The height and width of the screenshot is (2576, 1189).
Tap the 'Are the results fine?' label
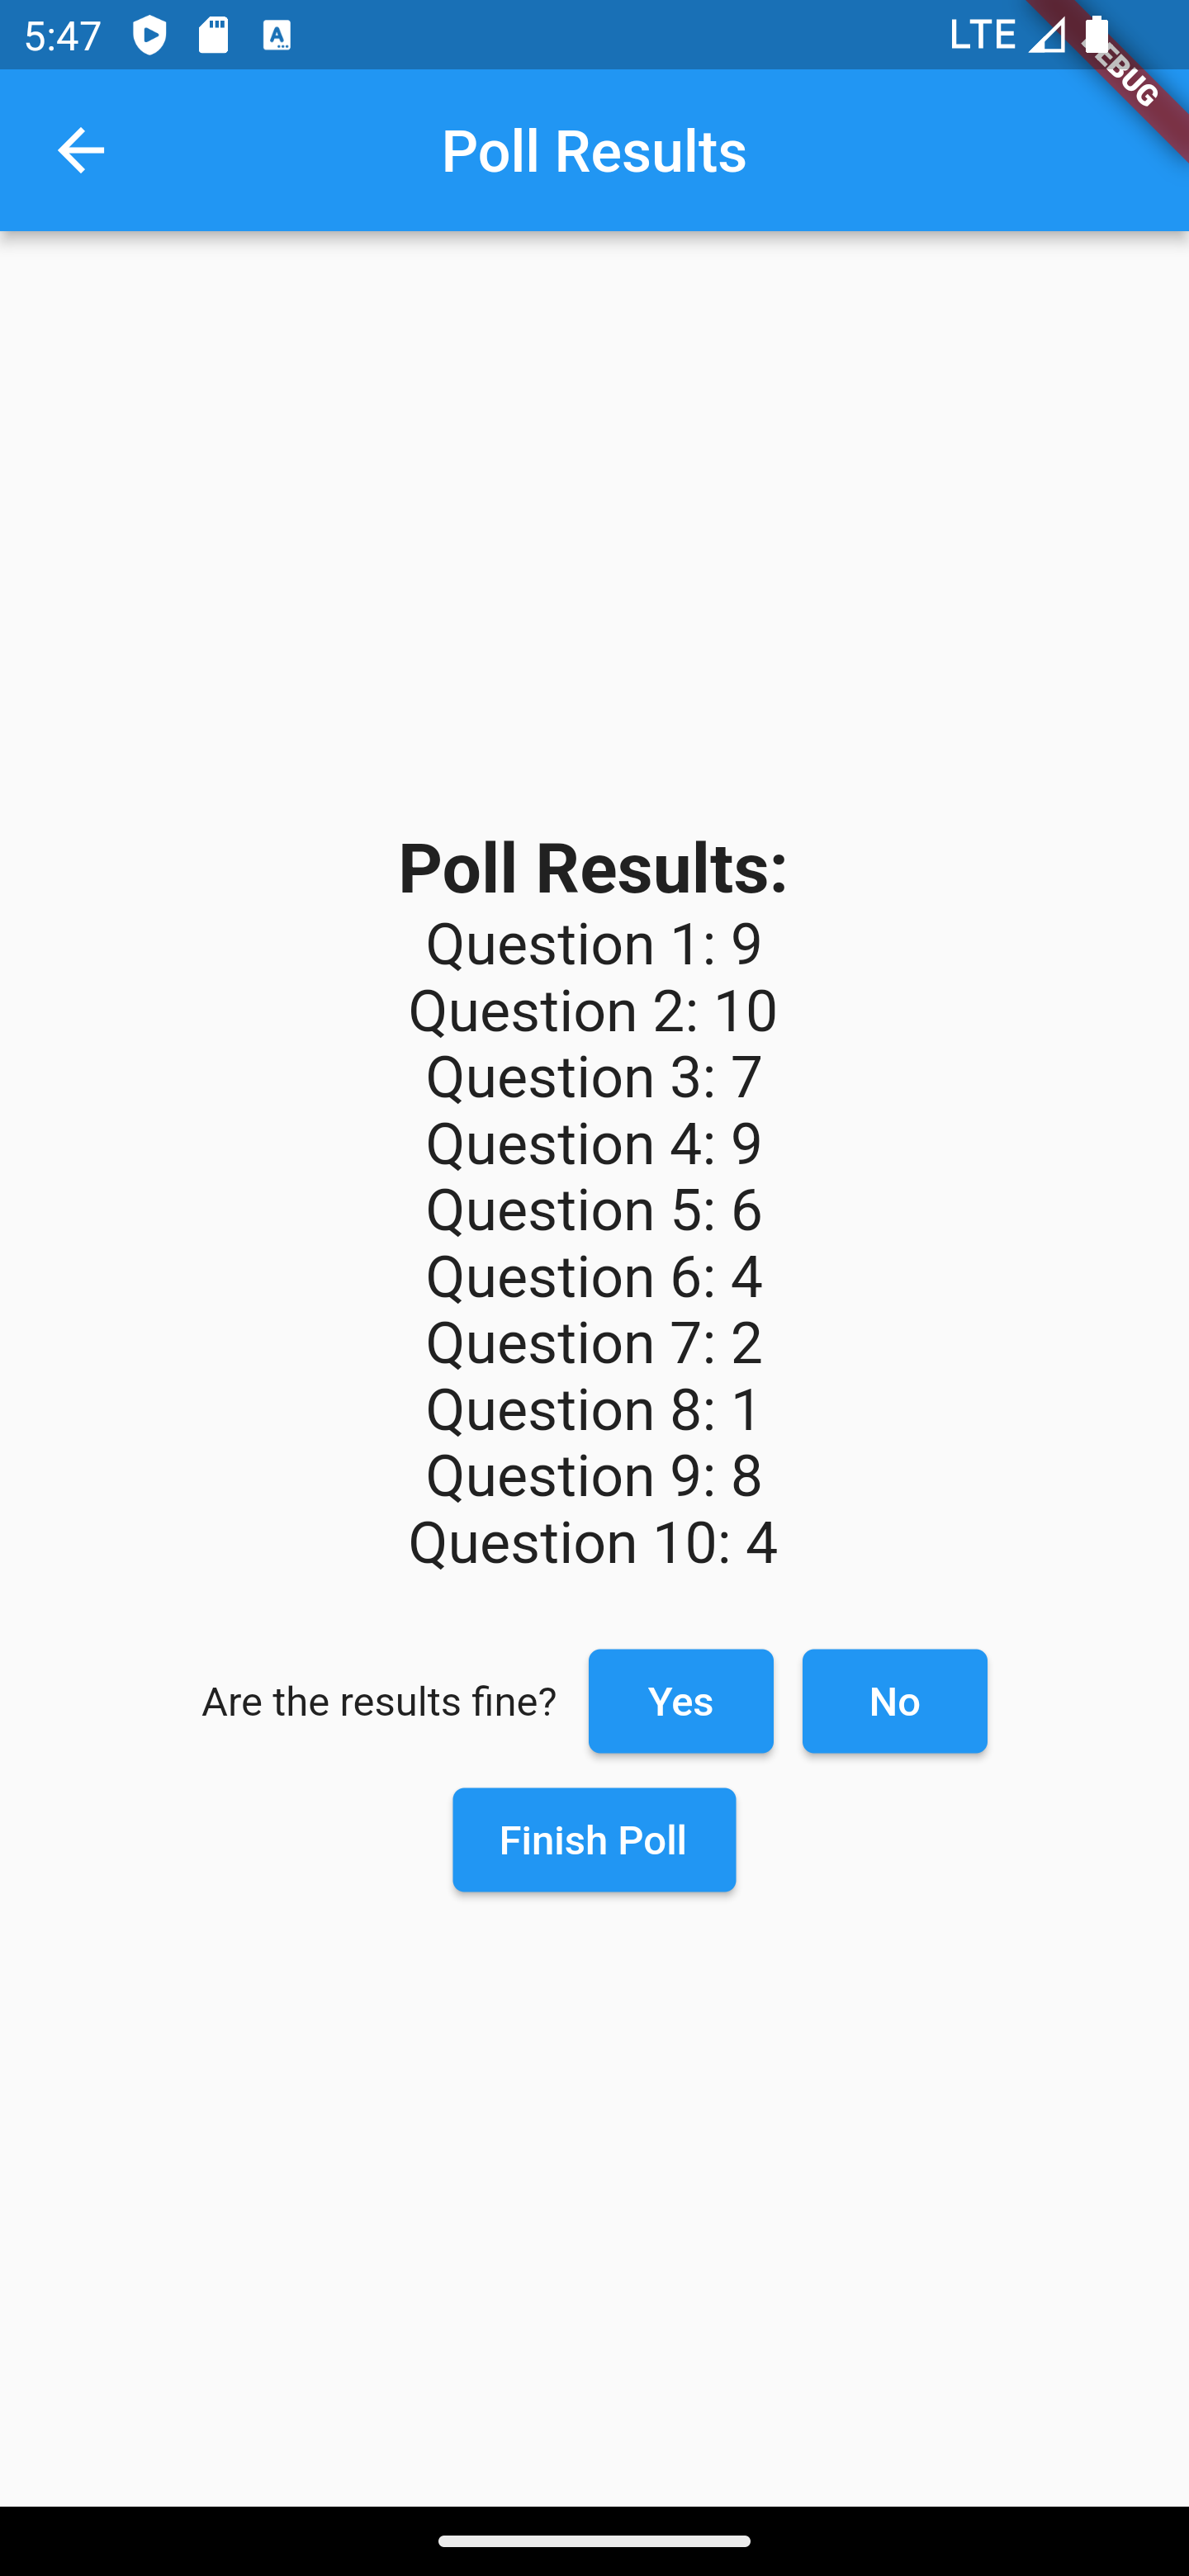[379, 1701]
